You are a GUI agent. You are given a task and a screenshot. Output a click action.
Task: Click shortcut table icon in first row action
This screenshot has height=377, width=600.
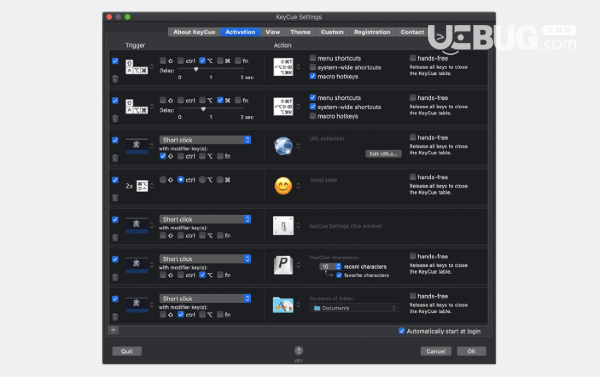coord(283,67)
